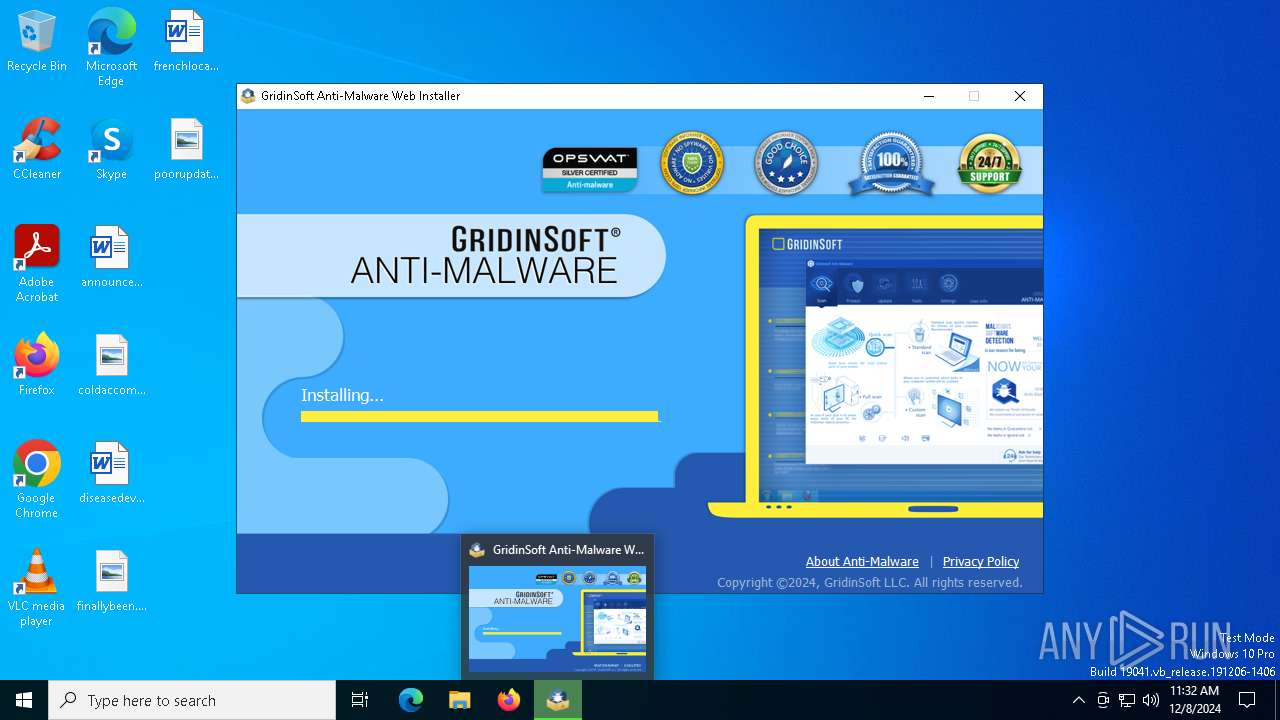
Task: Click the Installing... status text
Action: (342, 395)
